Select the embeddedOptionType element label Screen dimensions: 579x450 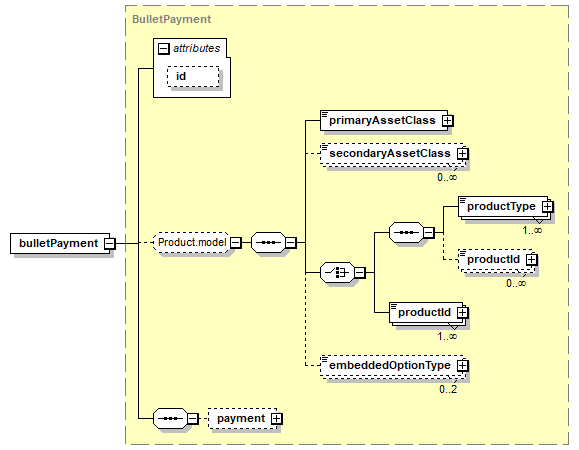tap(390, 365)
